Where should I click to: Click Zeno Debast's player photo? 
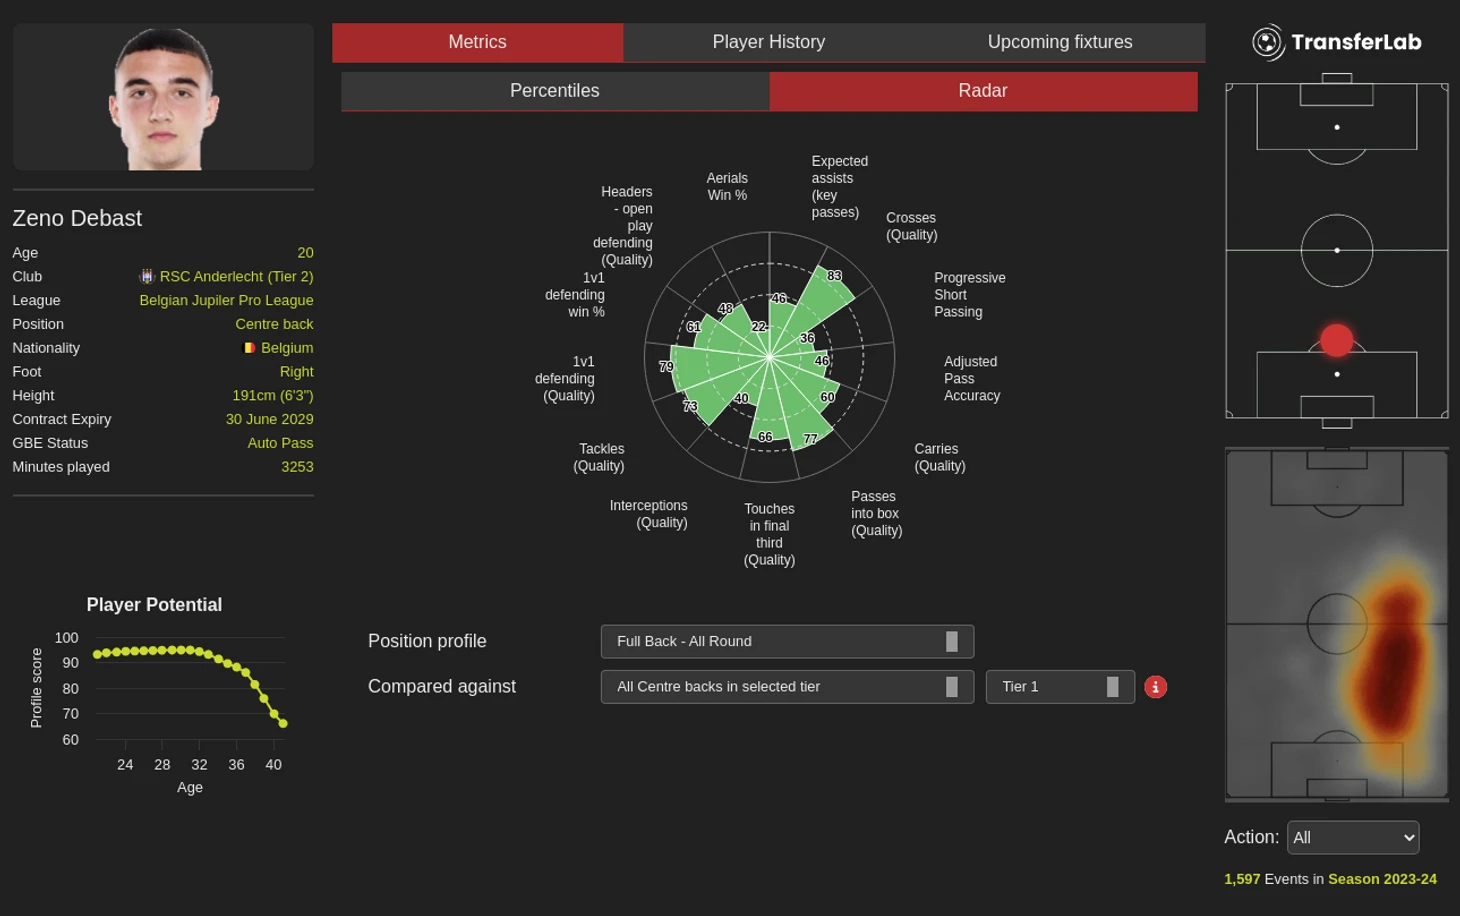(163, 97)
